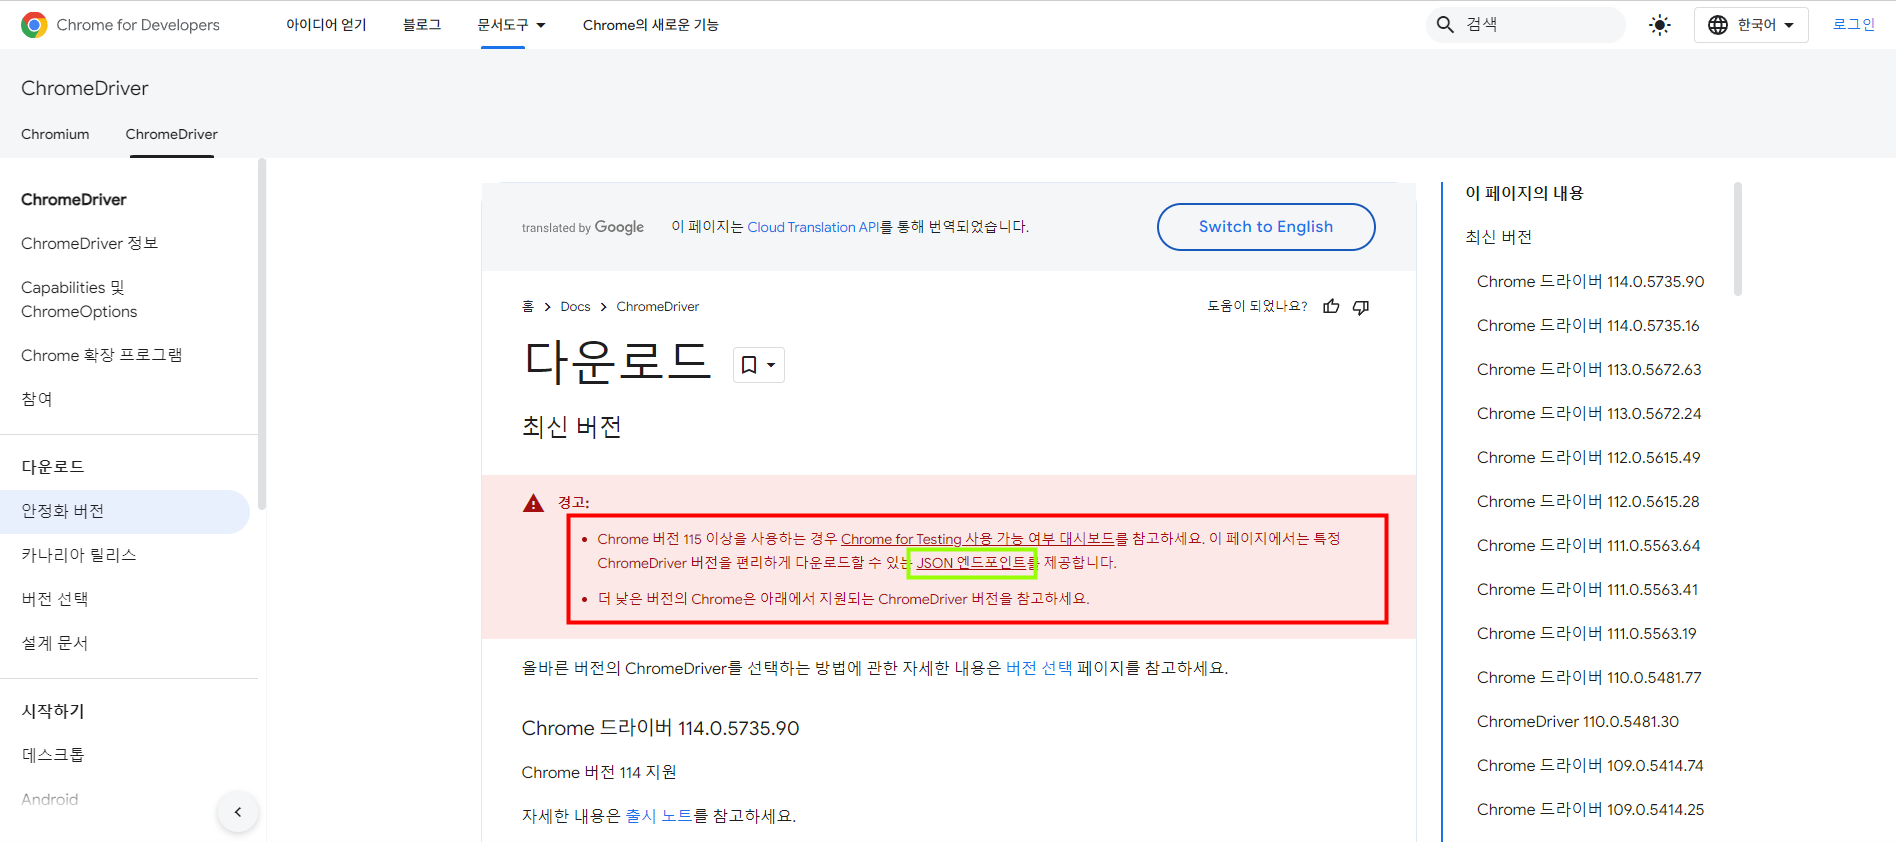Click ChromeDriver heading in sidebar
The height and width of the screenshot is (842, 1896).
74,199
